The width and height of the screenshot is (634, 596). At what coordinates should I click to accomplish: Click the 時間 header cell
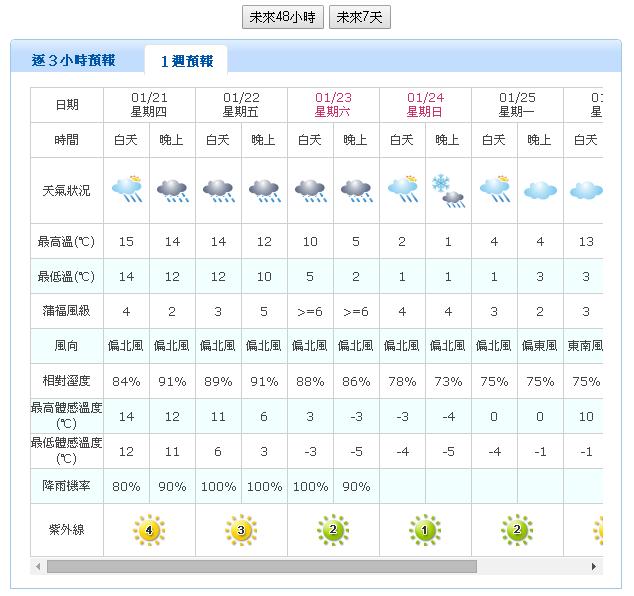[x=66, y=140]
